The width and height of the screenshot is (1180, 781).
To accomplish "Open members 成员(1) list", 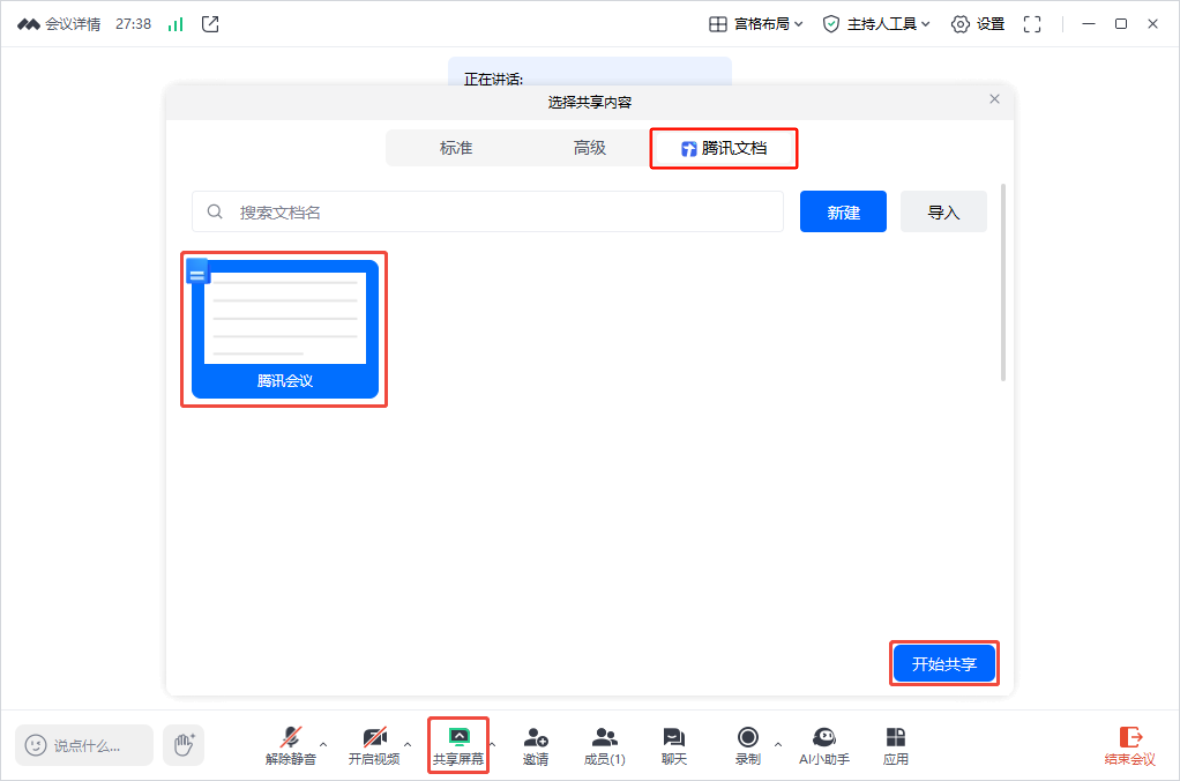I will [604, 746].
